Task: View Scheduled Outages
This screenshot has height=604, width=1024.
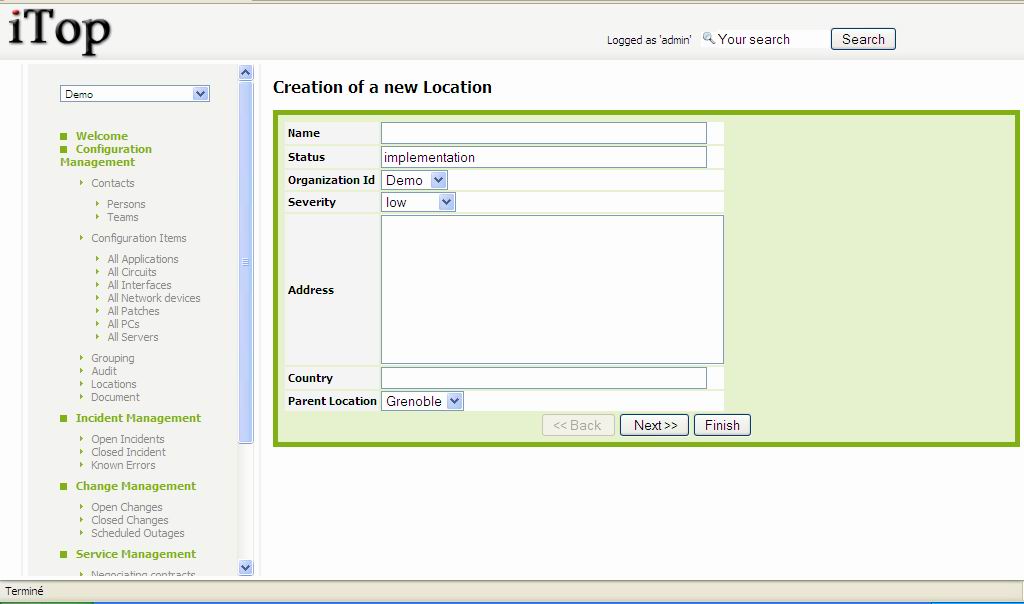Action: coord(138,533)
